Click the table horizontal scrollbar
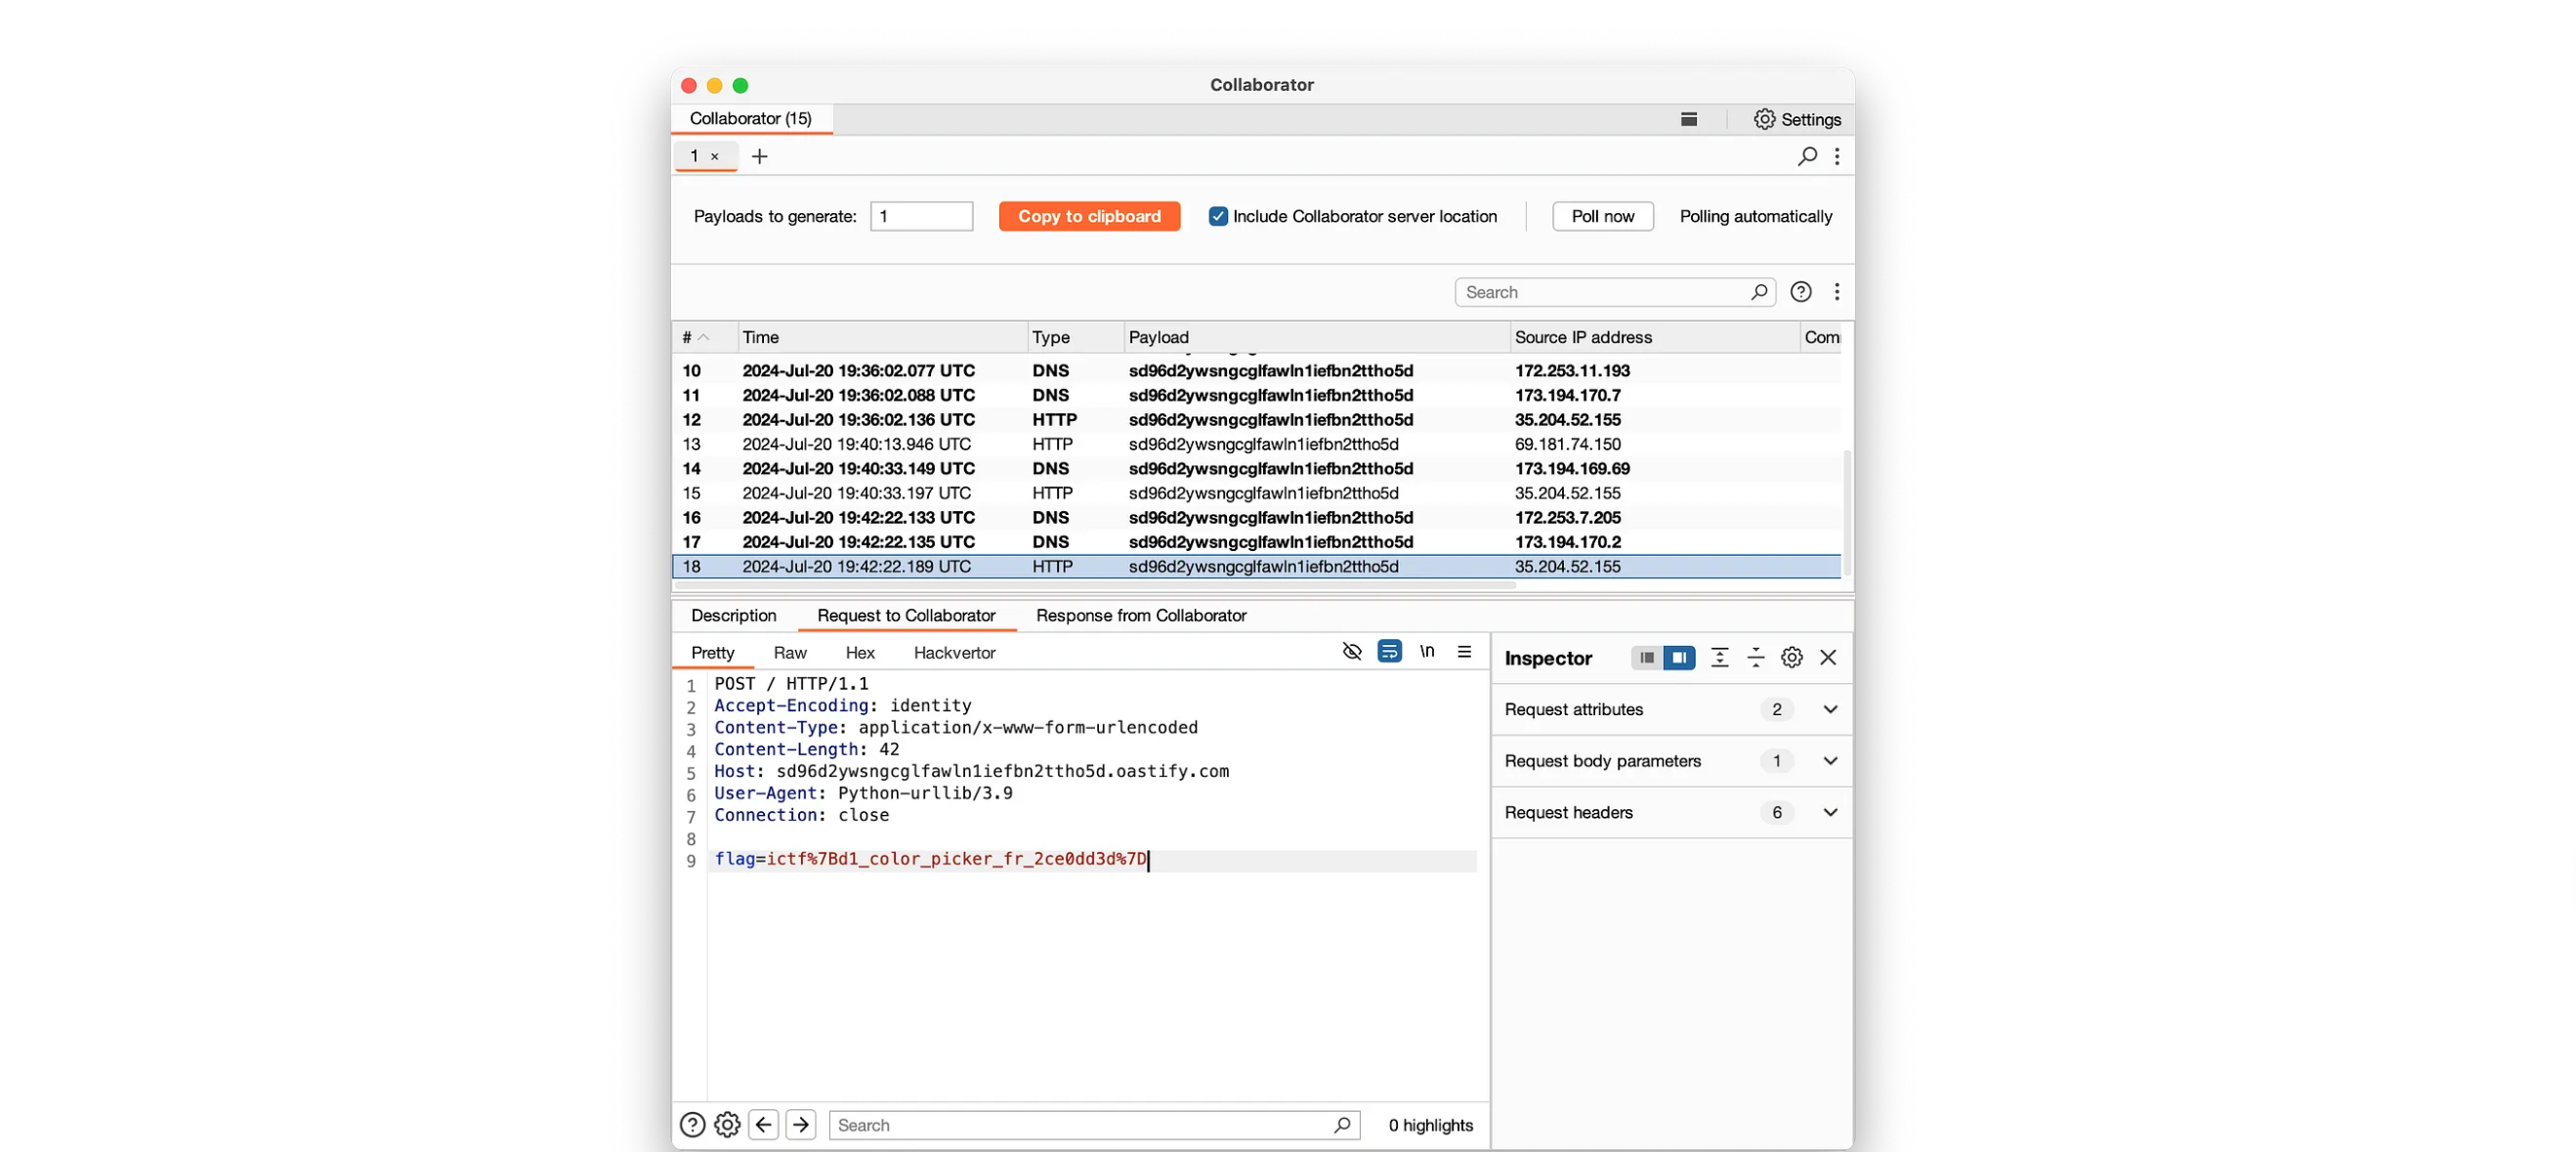 1095,586
